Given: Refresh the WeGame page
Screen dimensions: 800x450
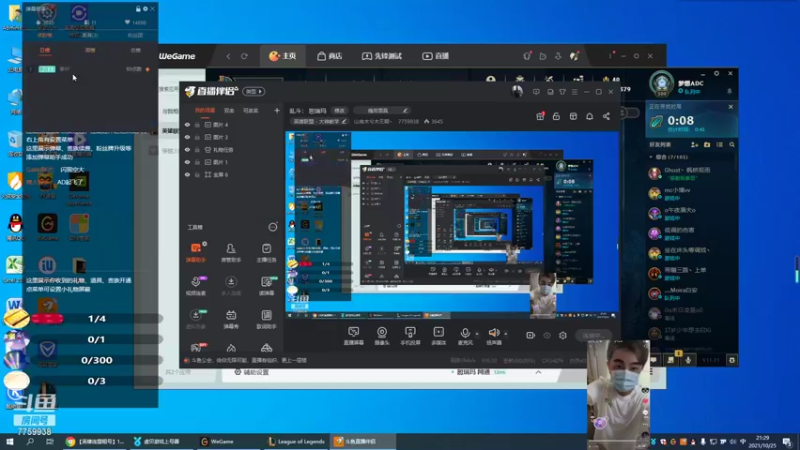Looking at the screenshot, I should point(244,56).
